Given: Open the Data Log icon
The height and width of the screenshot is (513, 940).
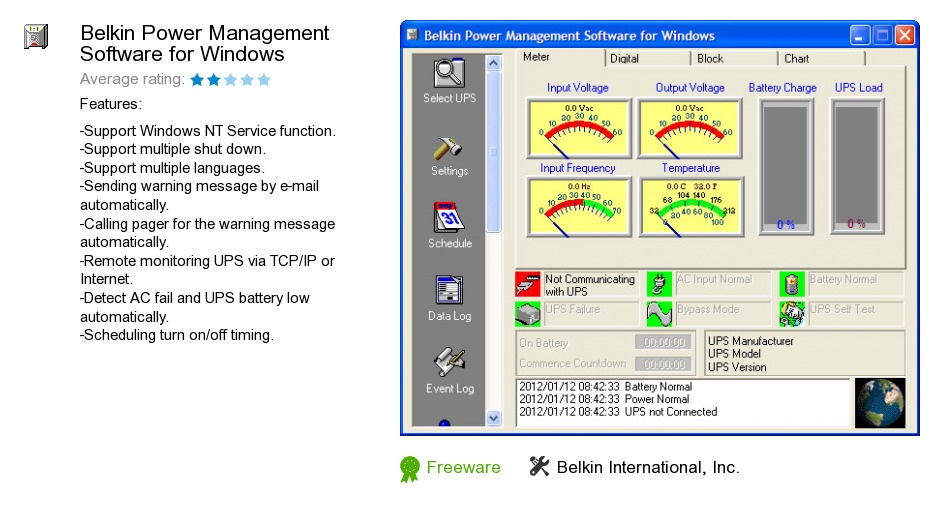Looking at the screenshot, I should tap(449, 290).
